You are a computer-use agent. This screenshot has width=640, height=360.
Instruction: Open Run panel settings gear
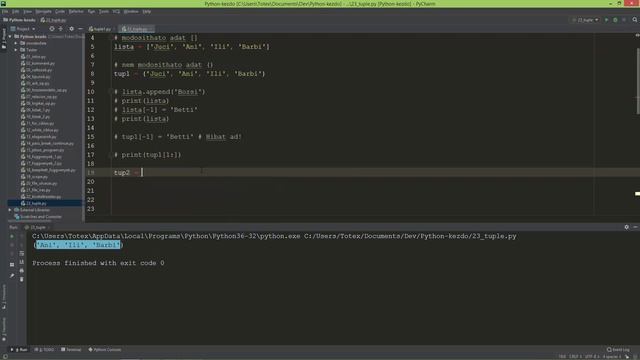click(x=627, y=227)
